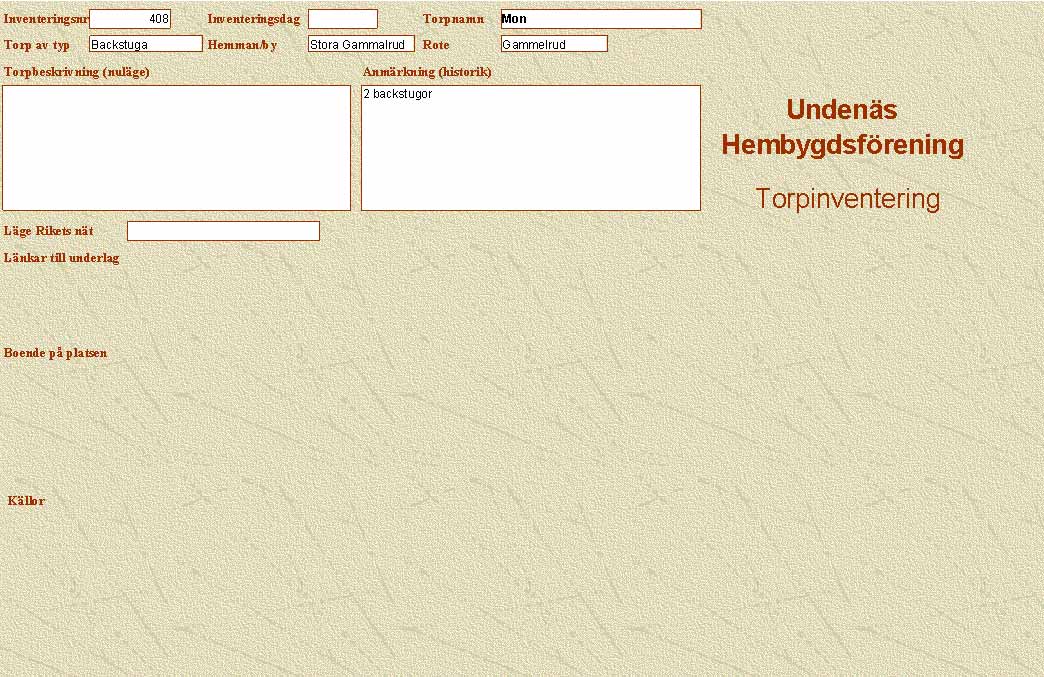Click the Länkar till underlag label
The image size is (1044, 677).
click(62, 258)
